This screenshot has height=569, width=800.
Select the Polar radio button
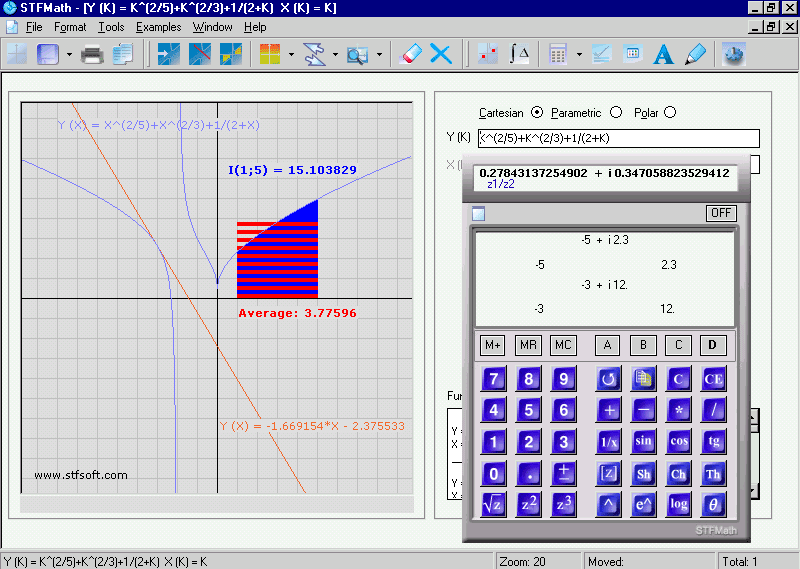670,112
